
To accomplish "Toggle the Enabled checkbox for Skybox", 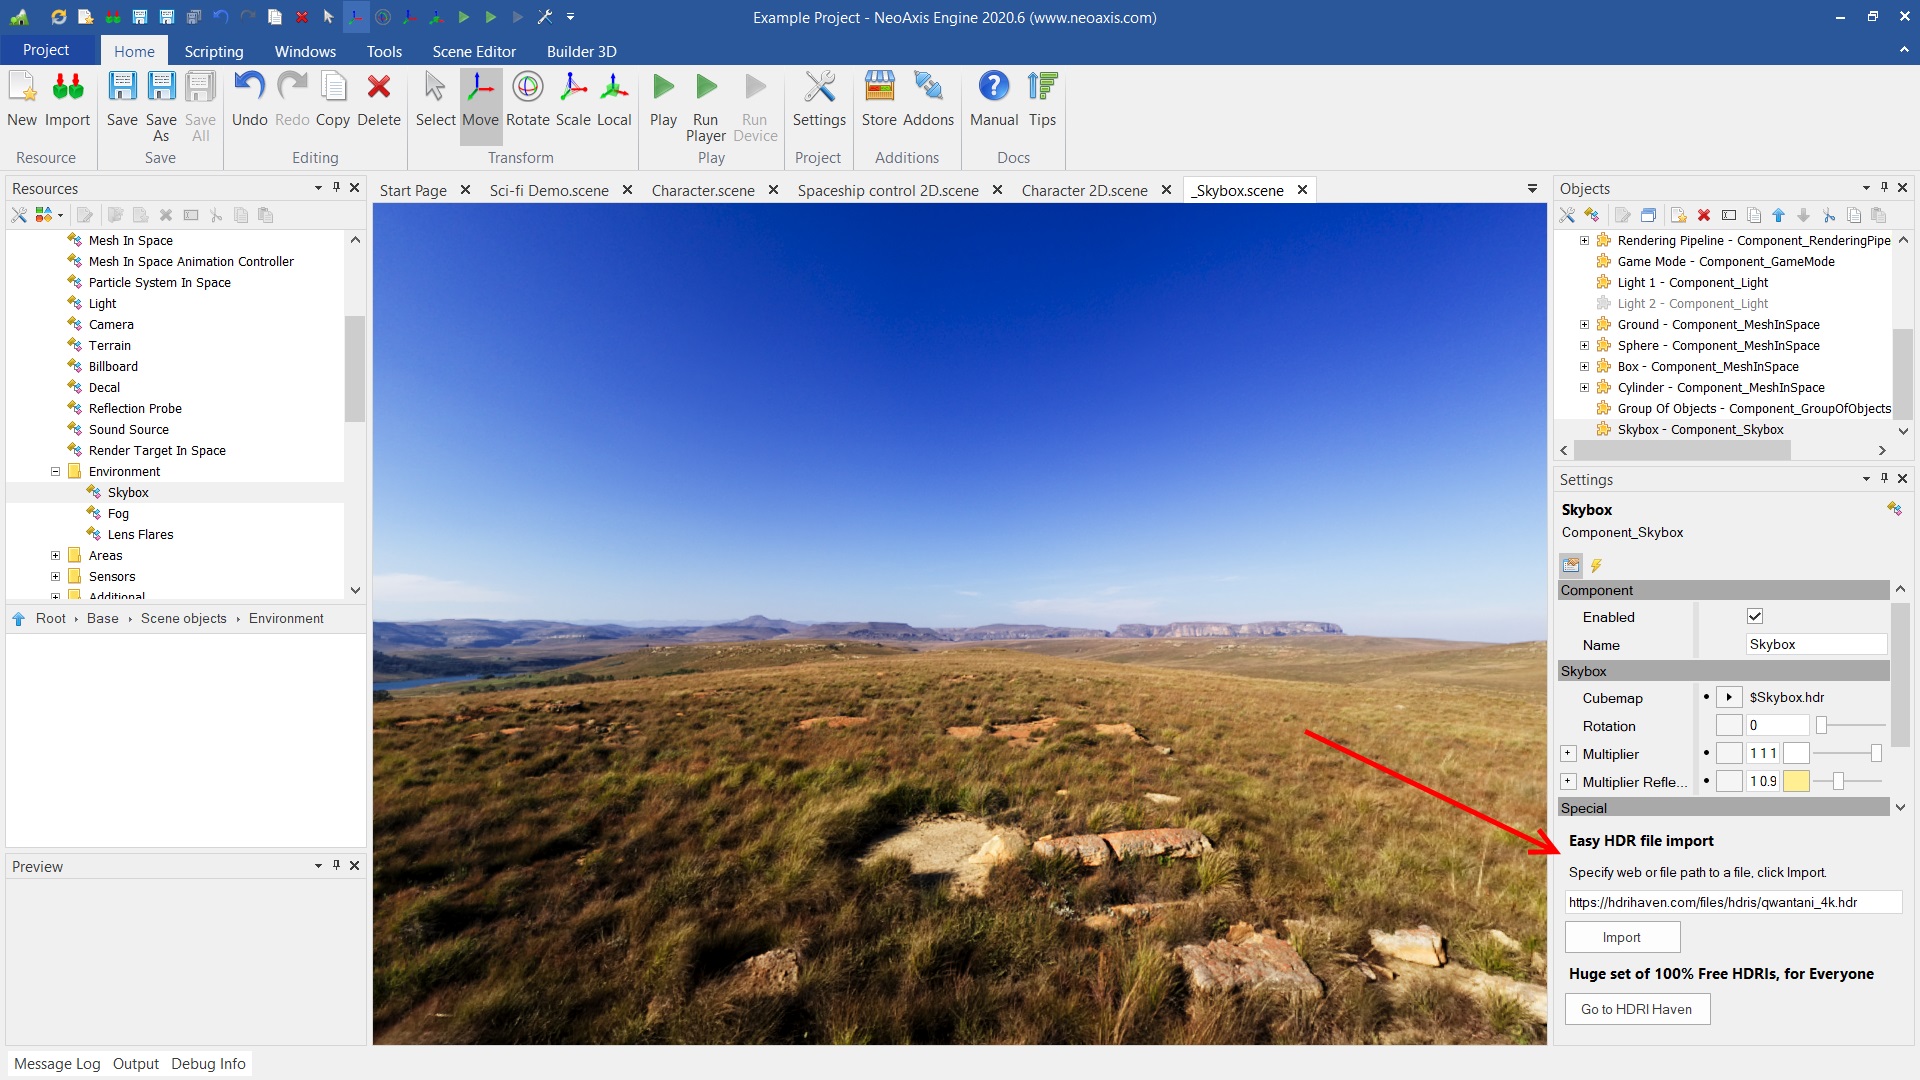I will point(1754,617).
